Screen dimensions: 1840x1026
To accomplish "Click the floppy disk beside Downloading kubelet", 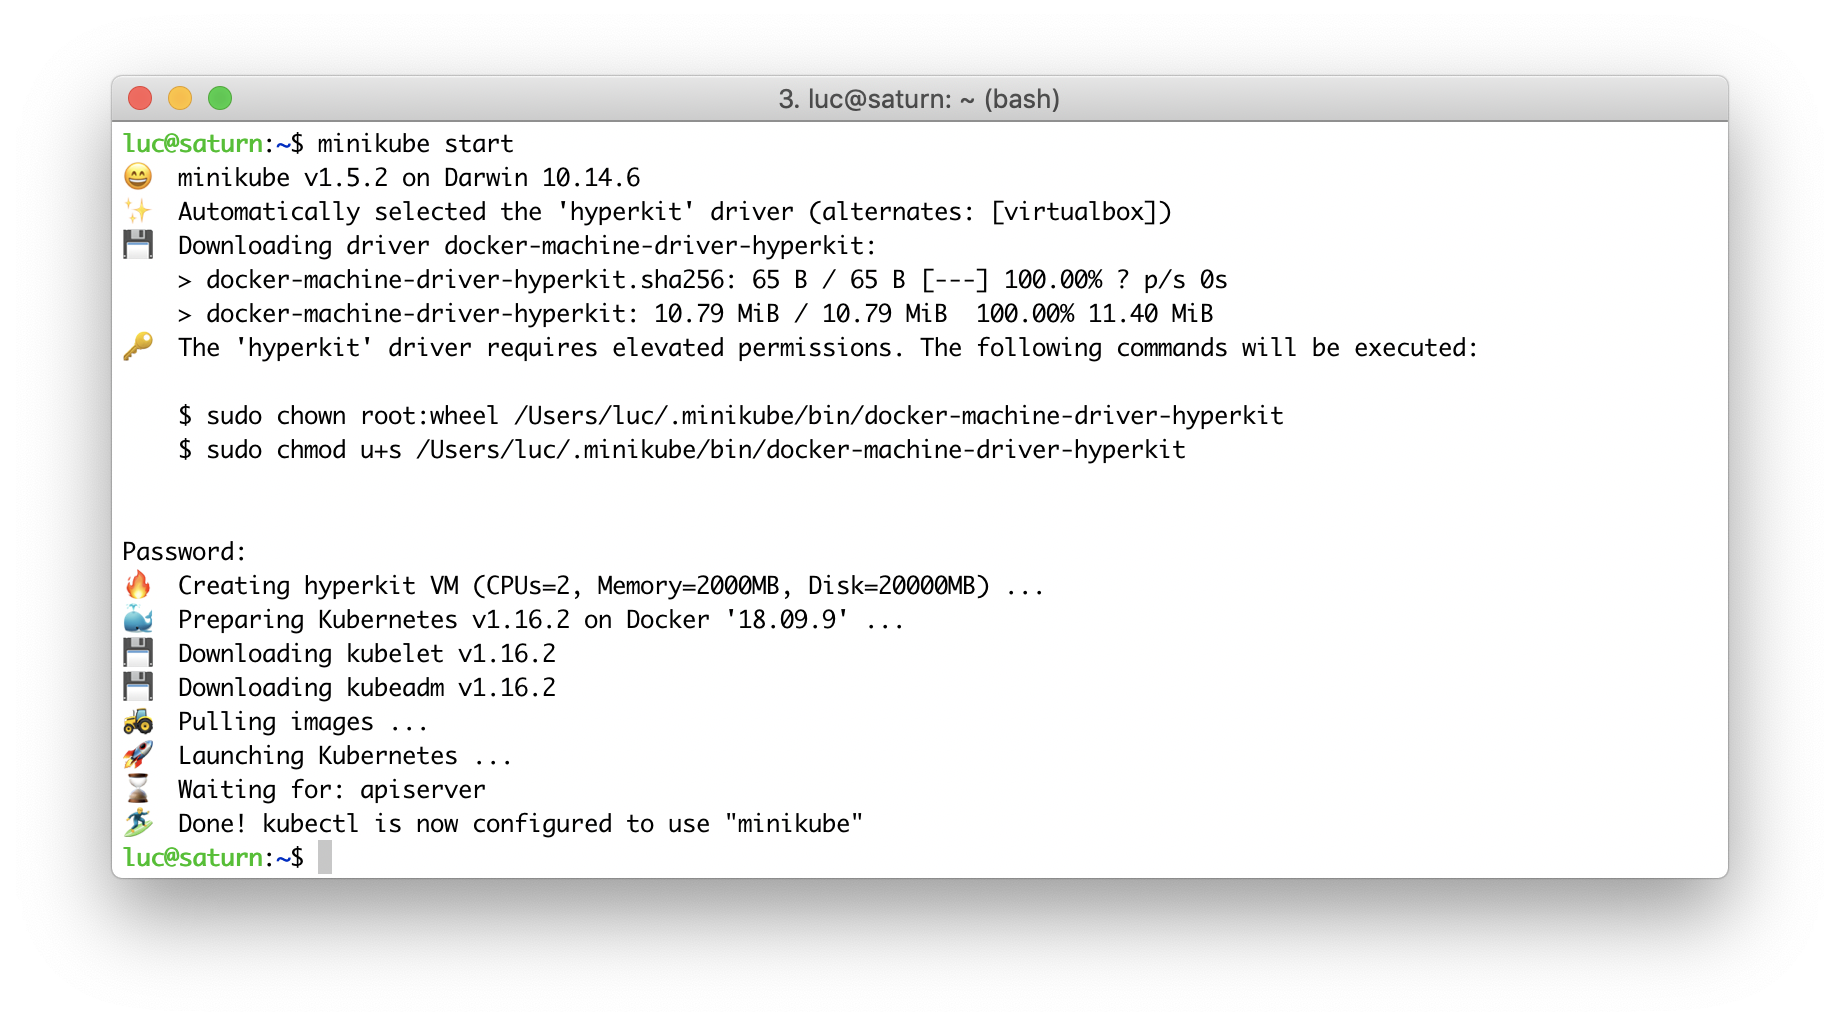I will pyautogui.click(x=138, y=653).
